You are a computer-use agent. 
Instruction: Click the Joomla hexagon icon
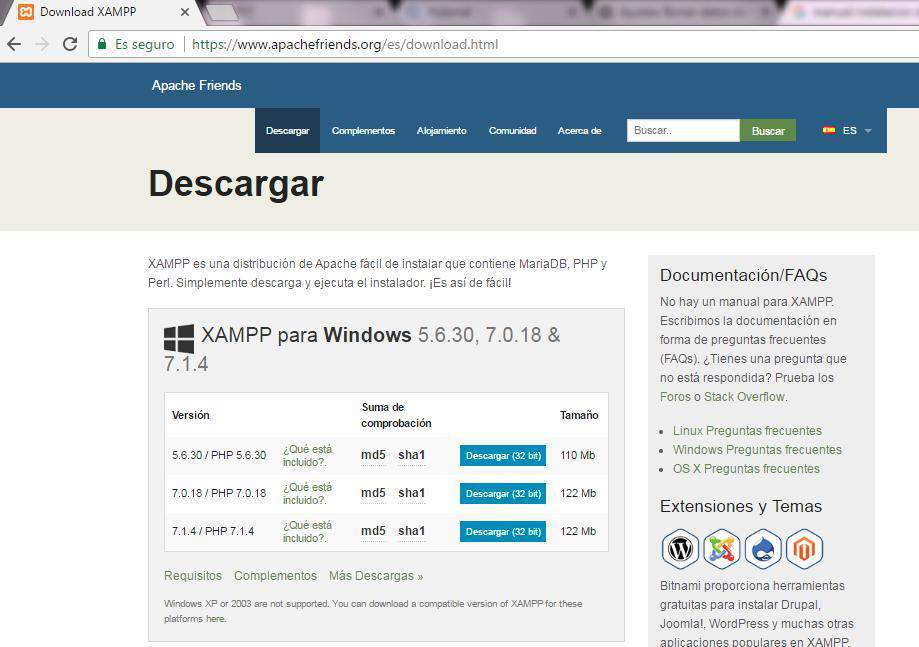click(x=721, y=549)
